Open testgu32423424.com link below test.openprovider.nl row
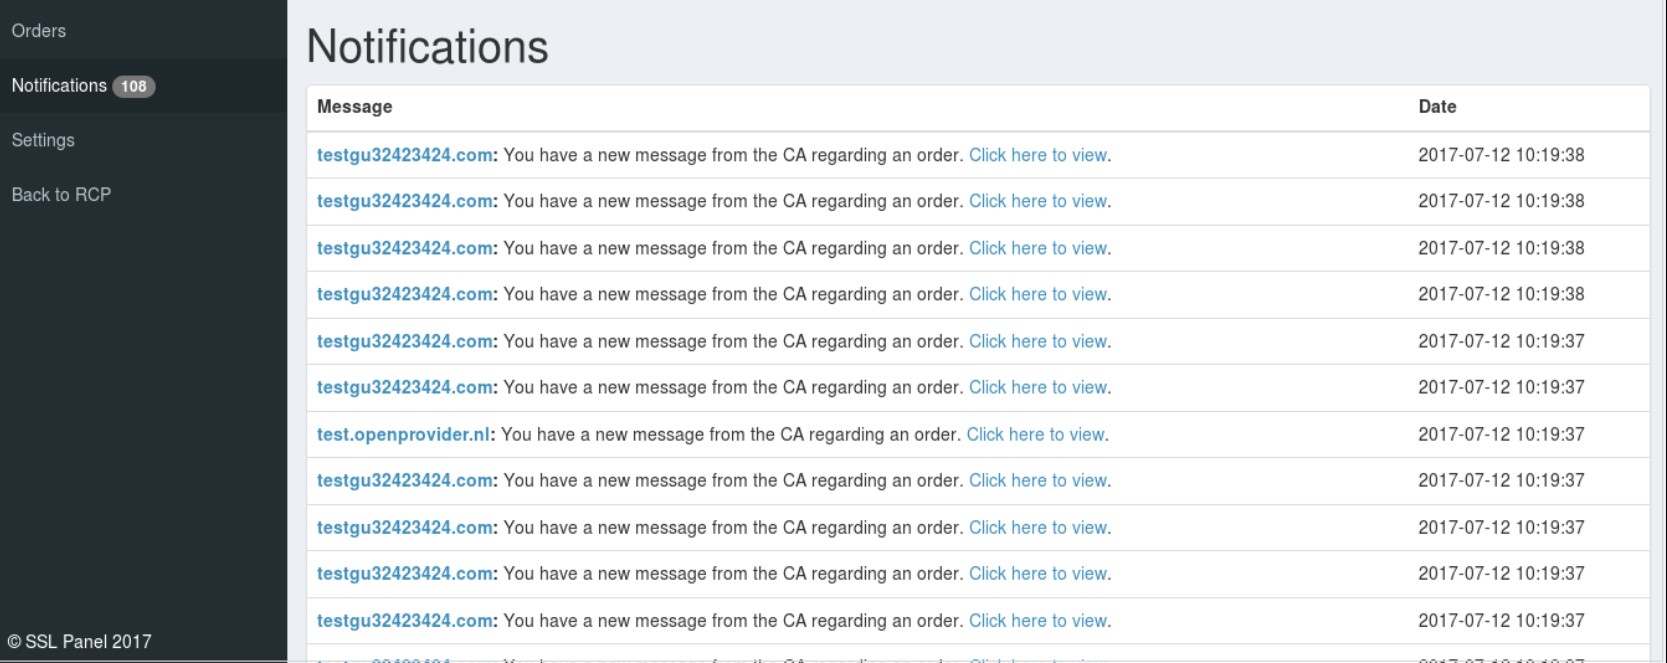Viewport: 1667px width, 663px height. (x=405, y=480)
